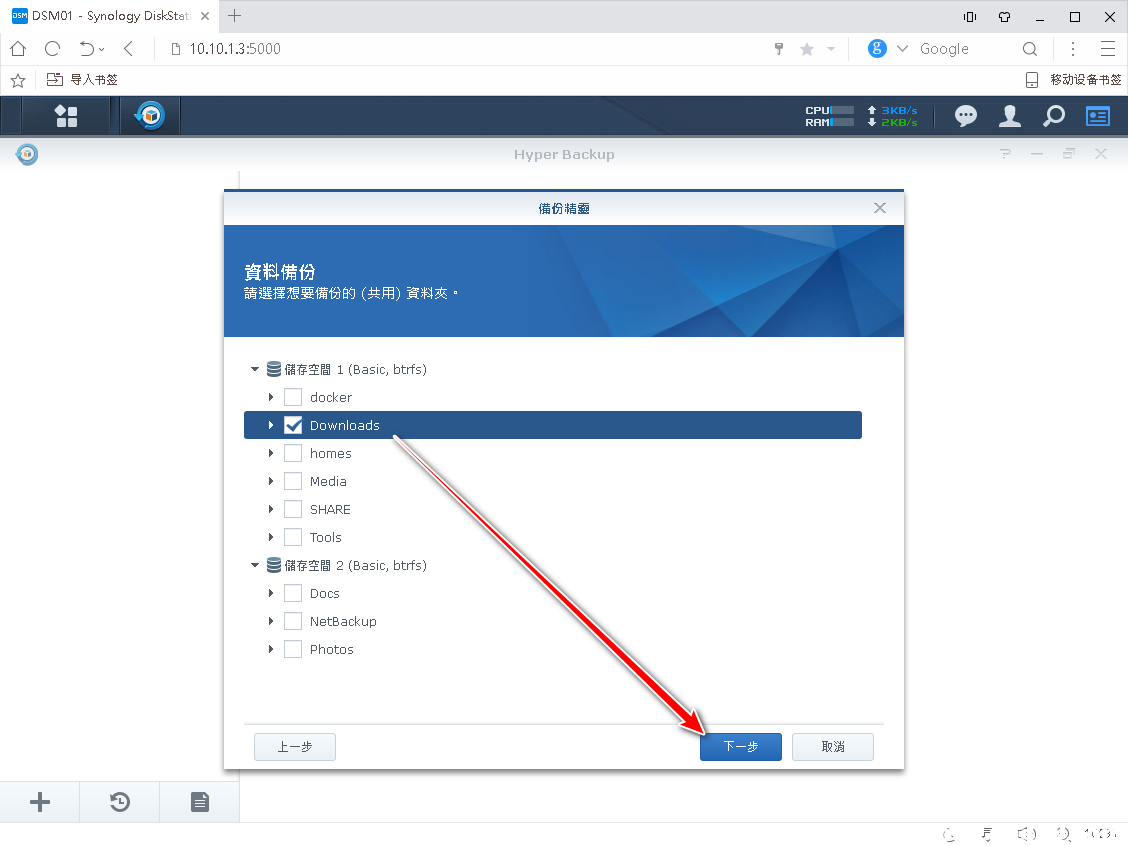Open the DSM main menu grid icon

tap(66, 116)
